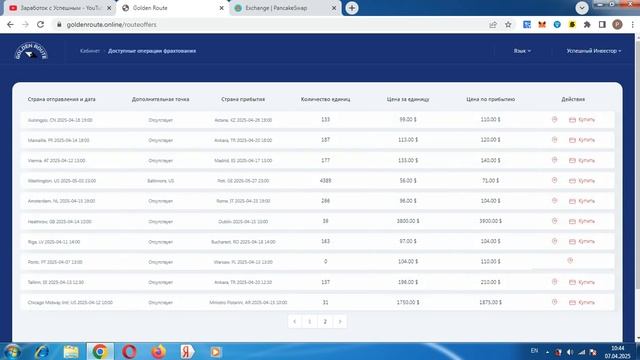Click the map pin icon in Riga row

tap(554, 241)
